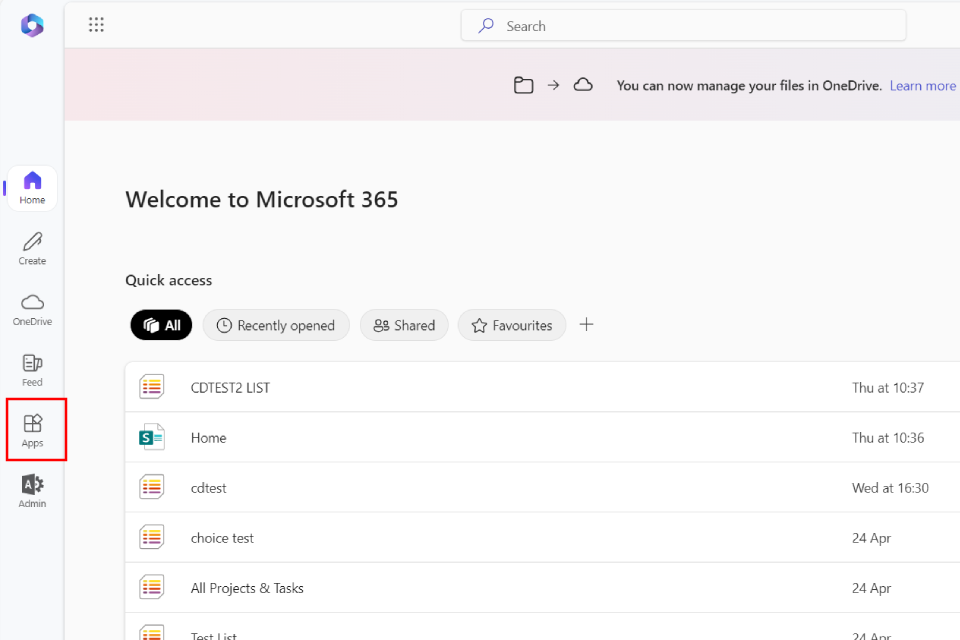The width and height of the screenshot is (960, 640).
Task: Open the cdtest list
Action: point(208,488)
